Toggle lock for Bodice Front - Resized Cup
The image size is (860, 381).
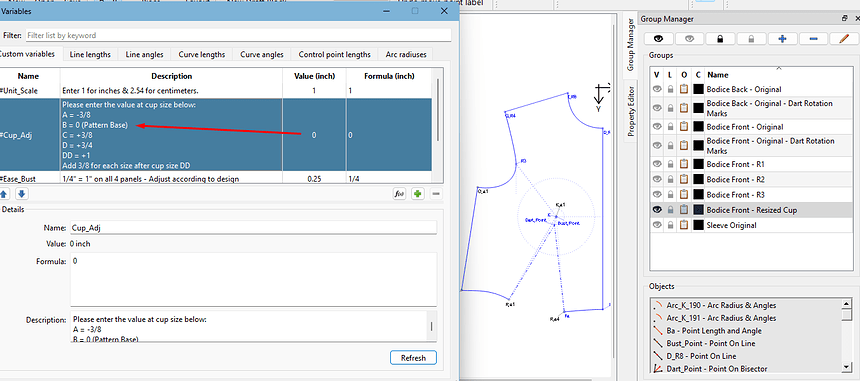point(670,210)
